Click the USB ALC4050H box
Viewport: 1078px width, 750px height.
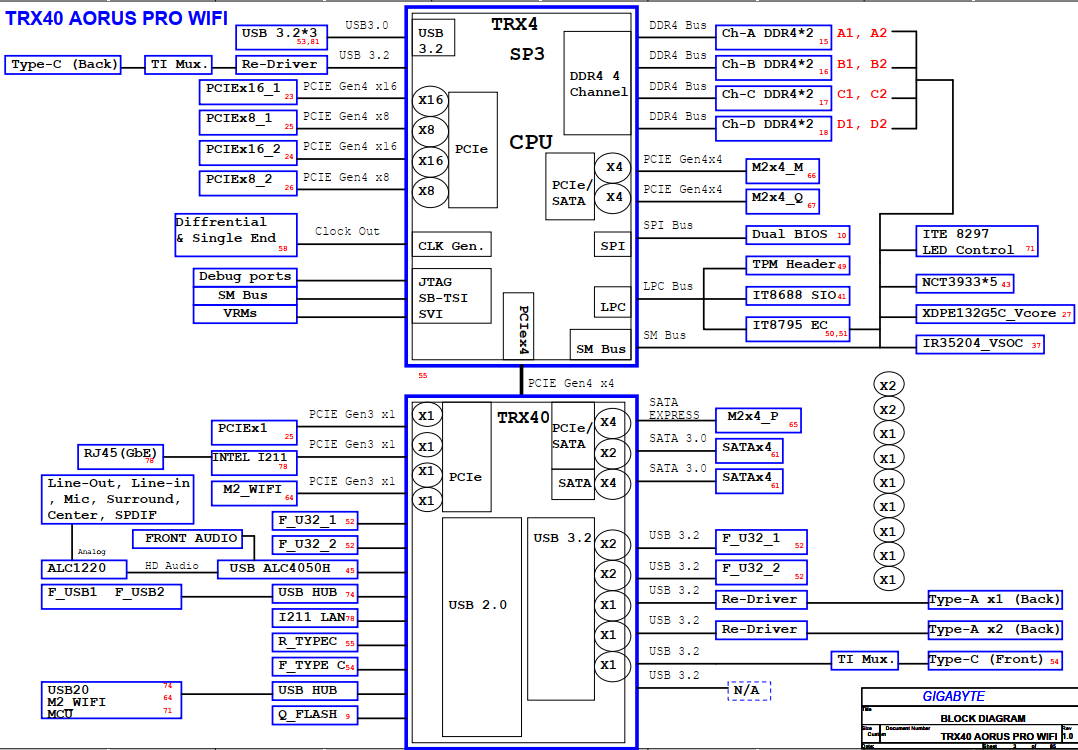[x=287, y=569]
